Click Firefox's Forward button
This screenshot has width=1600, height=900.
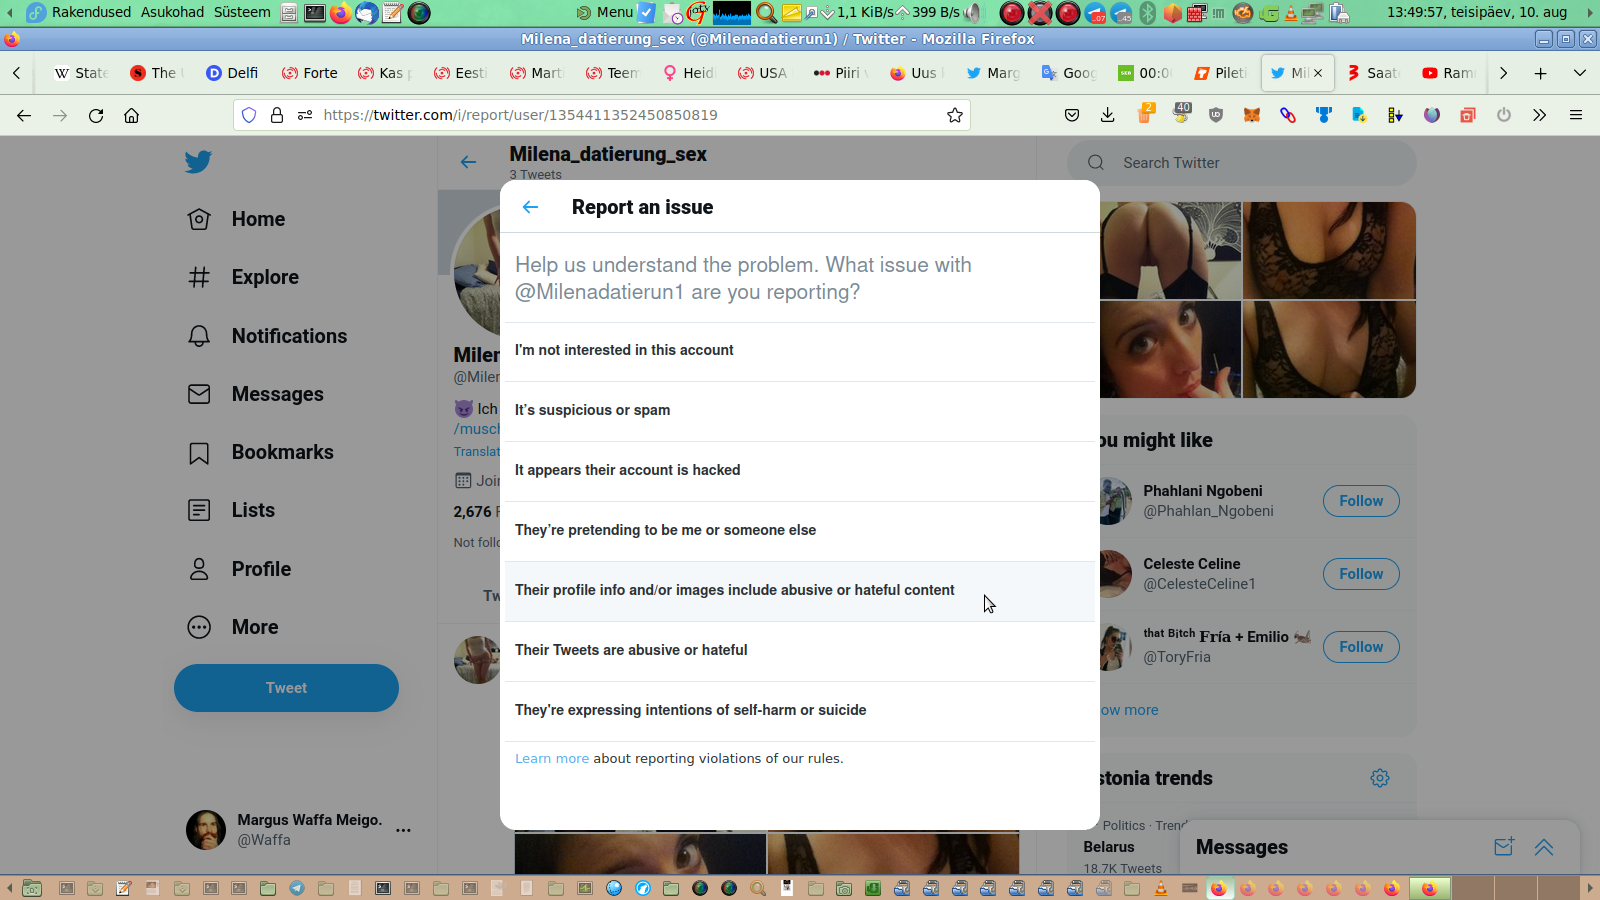[60, 115]
